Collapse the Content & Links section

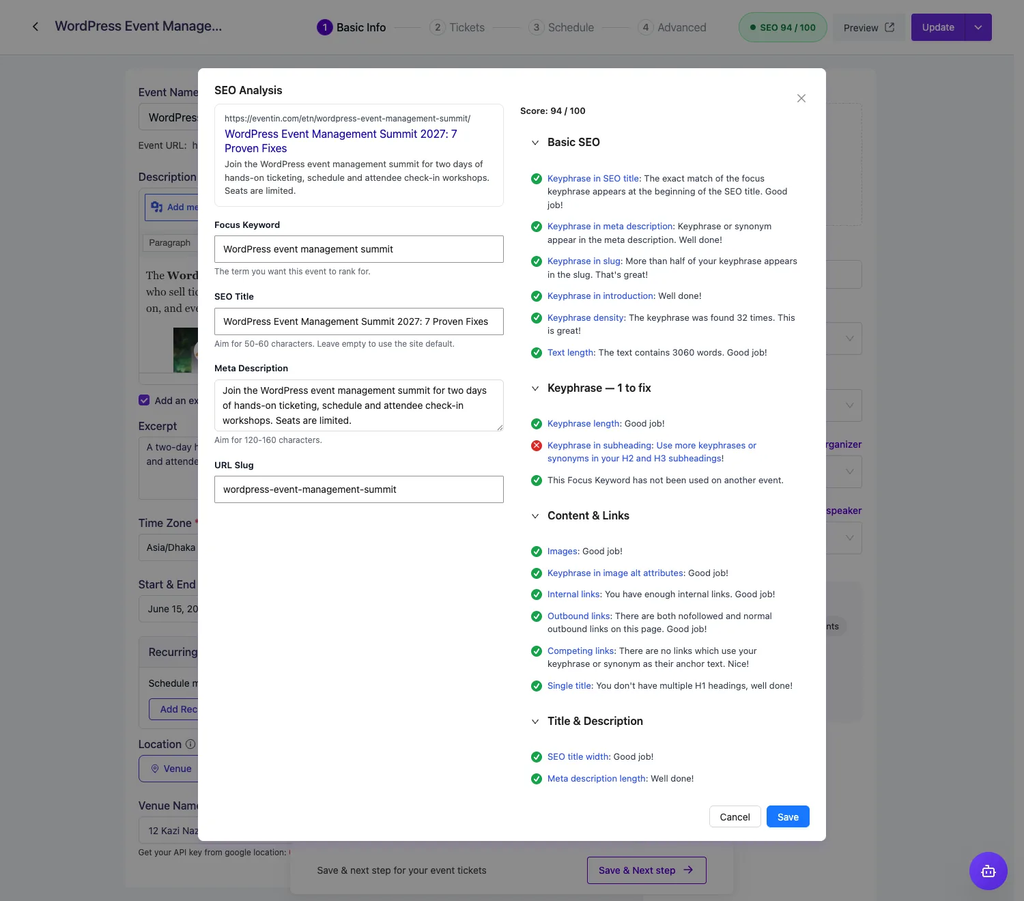click(x=535, y=516)
